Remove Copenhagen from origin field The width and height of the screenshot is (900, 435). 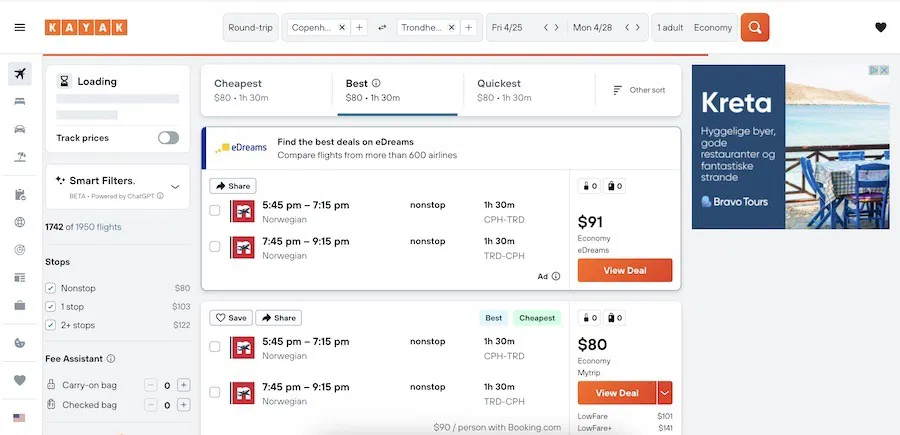pyautogui.click(x=342, y=28)
